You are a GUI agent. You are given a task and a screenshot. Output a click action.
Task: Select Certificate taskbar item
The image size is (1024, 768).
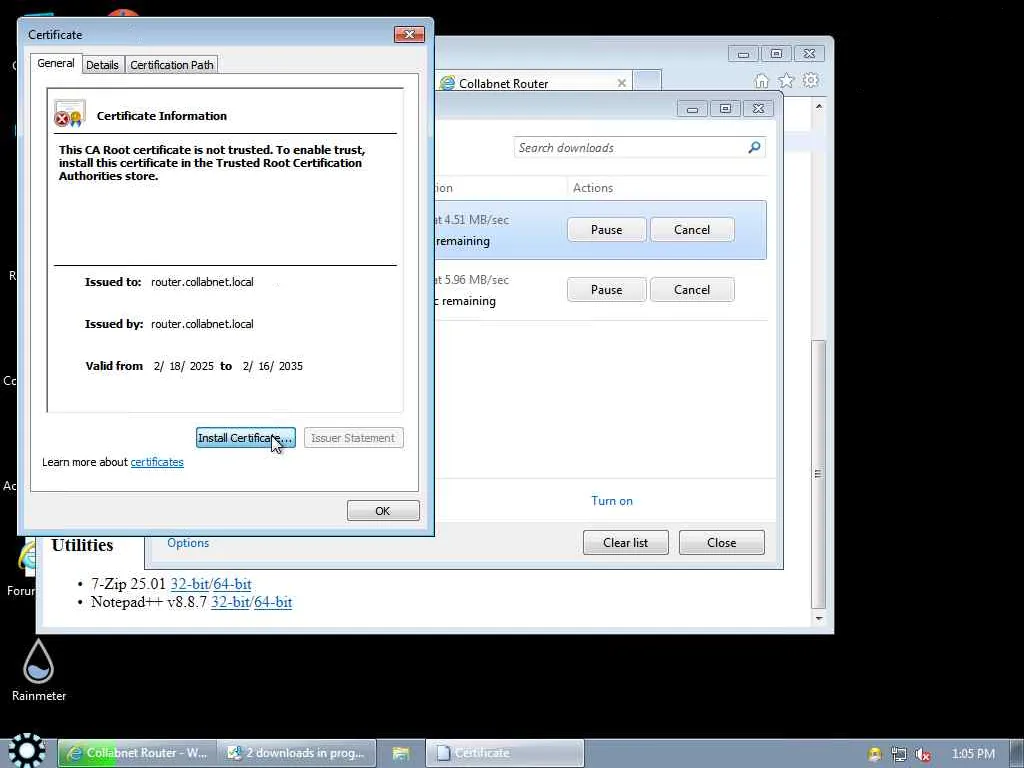pos(504,753)
